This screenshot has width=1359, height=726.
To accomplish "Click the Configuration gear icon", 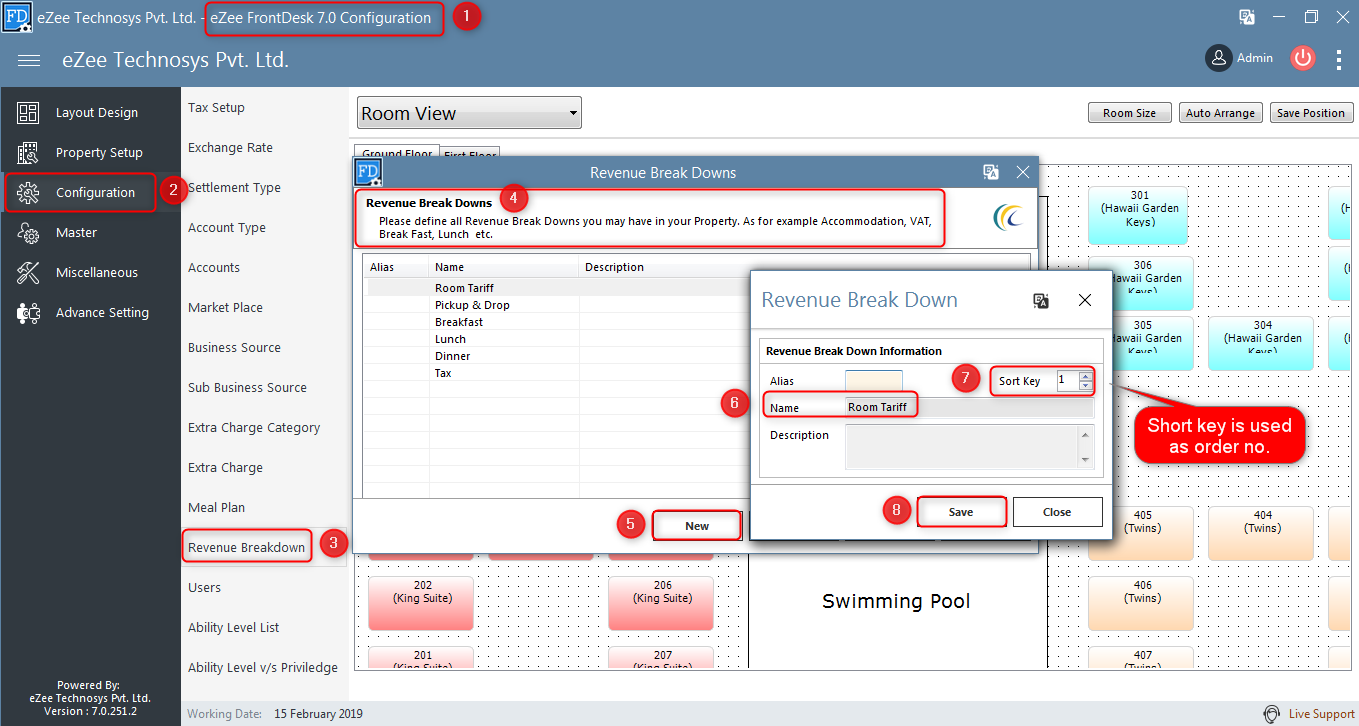I will click(x=28, y=193).
